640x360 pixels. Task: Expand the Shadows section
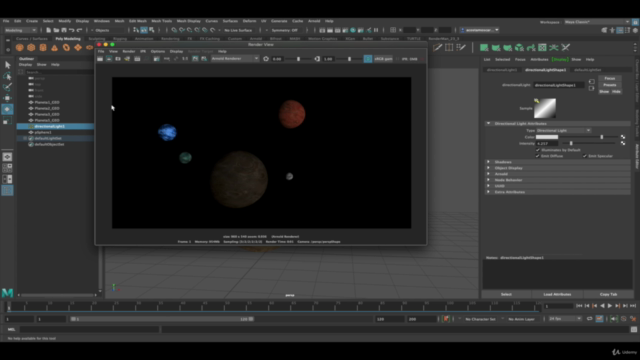click(488, 162)
